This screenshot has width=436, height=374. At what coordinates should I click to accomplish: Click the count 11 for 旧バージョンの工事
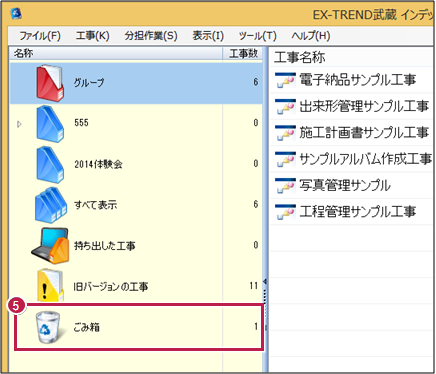click(254, 286)
